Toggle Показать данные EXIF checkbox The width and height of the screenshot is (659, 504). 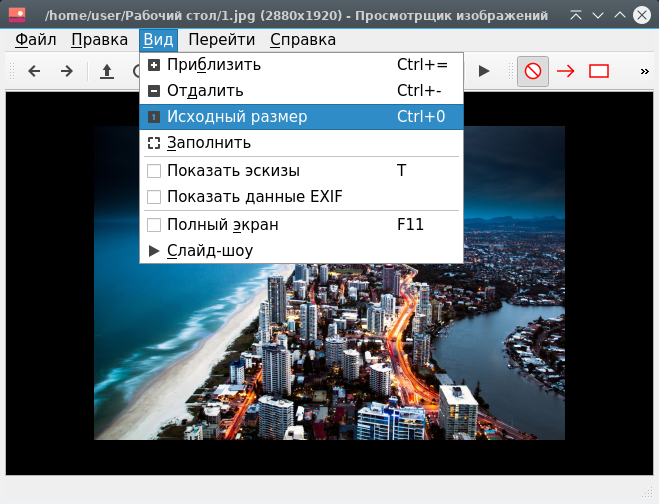pos(154,197)
